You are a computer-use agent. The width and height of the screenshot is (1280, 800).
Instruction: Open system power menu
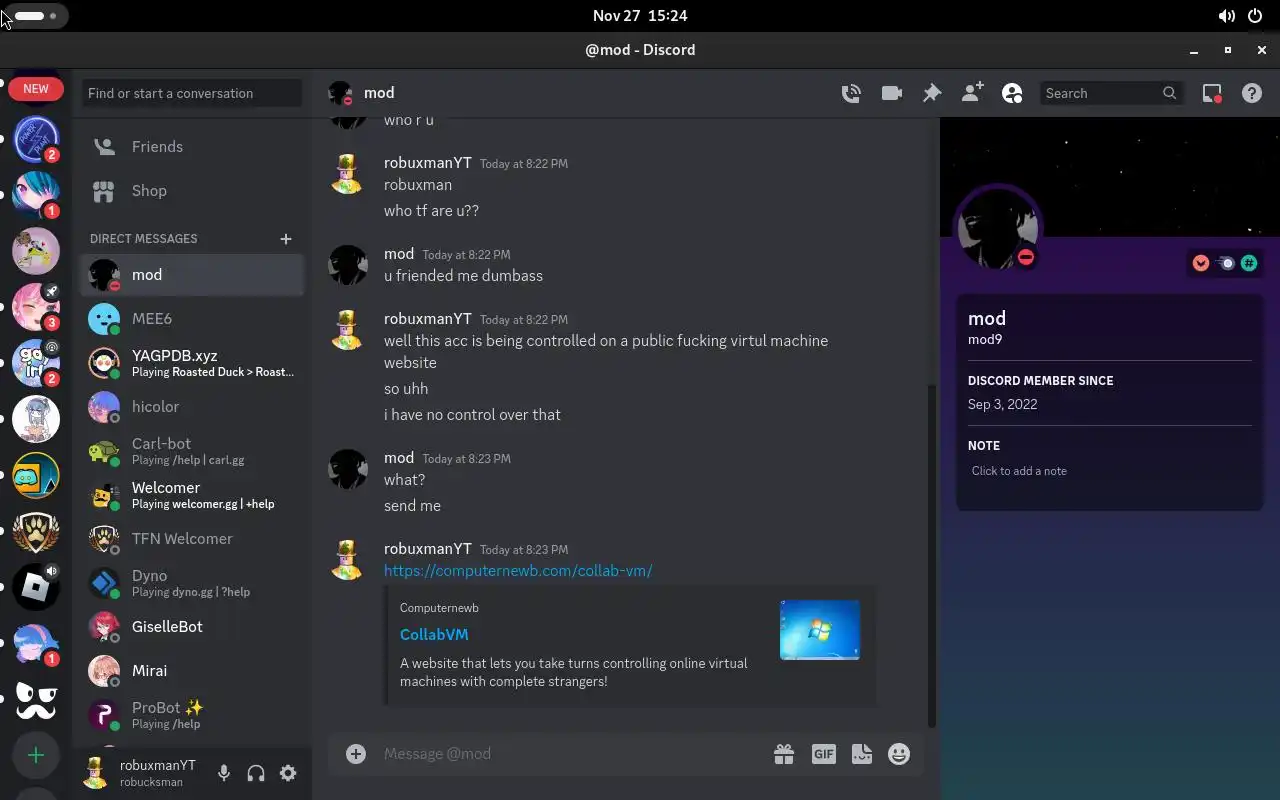point(1256,16)
